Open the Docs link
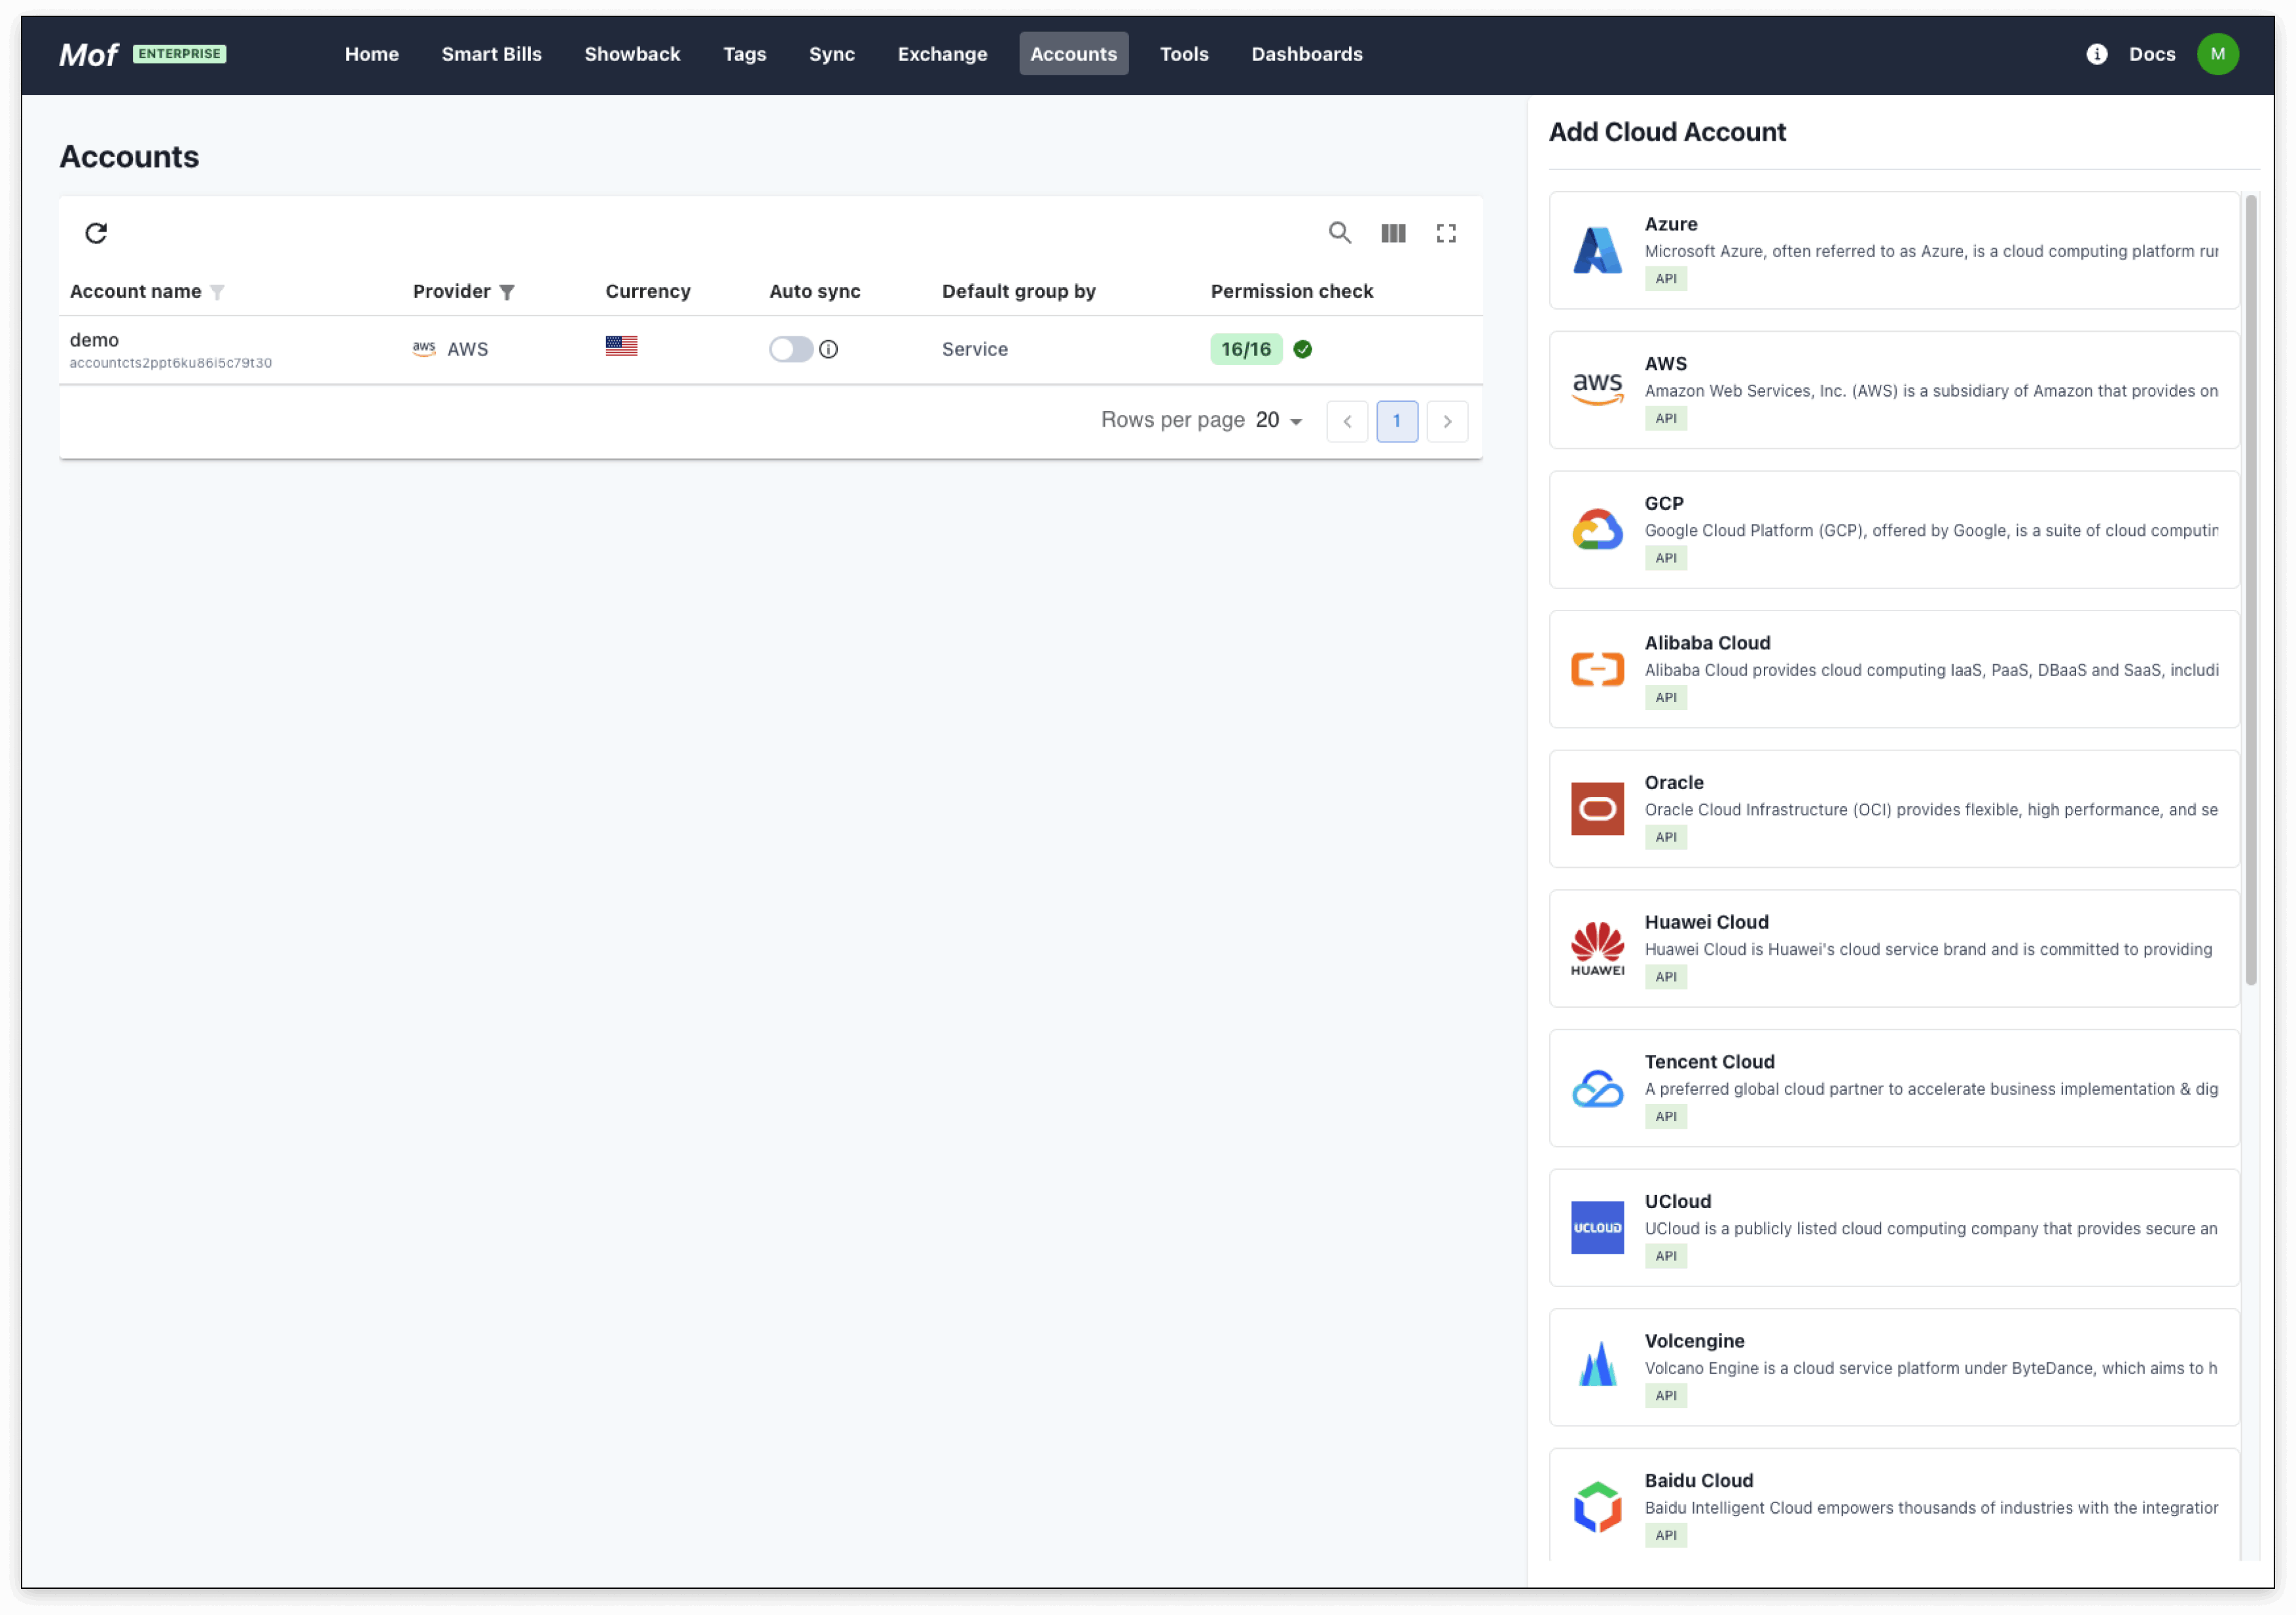Screen dimensions: 2296x1615 (2152, 54)
